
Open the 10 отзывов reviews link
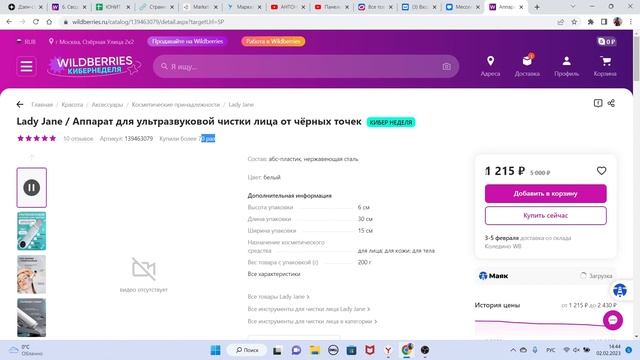[x=78, y=139]
